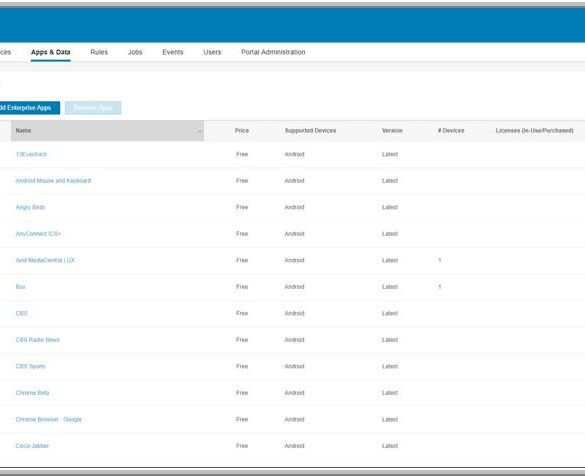Sort by Licenses (In-Use/Purchased) column
The height and width of the screenshot is (476, 585).
pyautogui.click(x=534, y=131)
